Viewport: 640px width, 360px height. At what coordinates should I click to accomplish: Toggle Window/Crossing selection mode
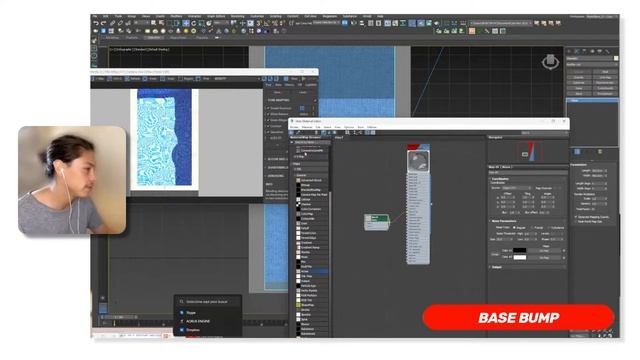tap(178, 23)
